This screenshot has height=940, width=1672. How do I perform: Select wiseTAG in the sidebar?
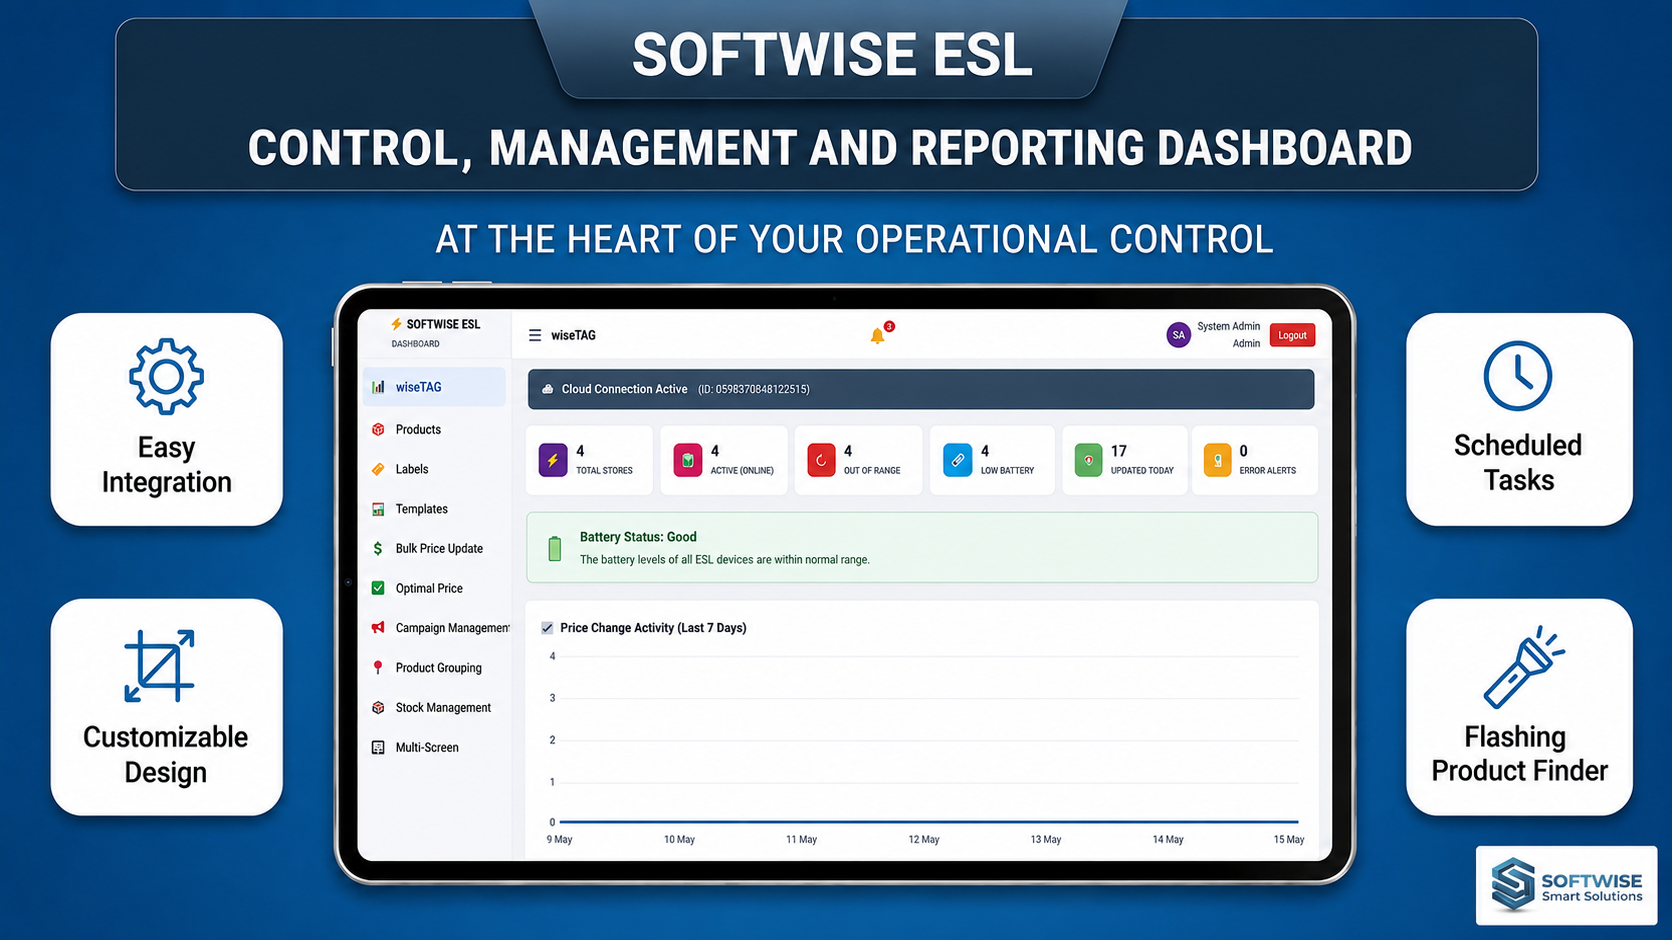click(x=434, y=387)
